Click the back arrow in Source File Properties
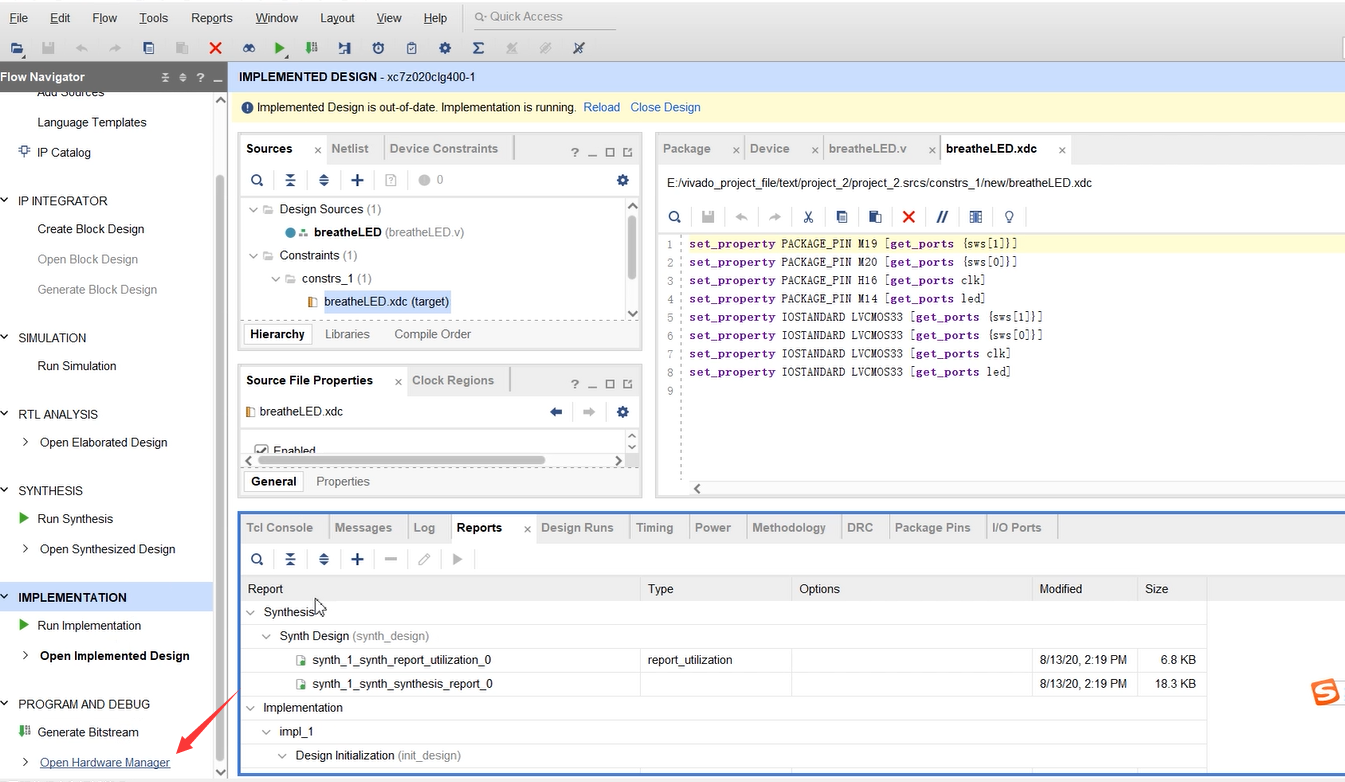The width and height of the screenshot is (1345, 782). point(556,412)
